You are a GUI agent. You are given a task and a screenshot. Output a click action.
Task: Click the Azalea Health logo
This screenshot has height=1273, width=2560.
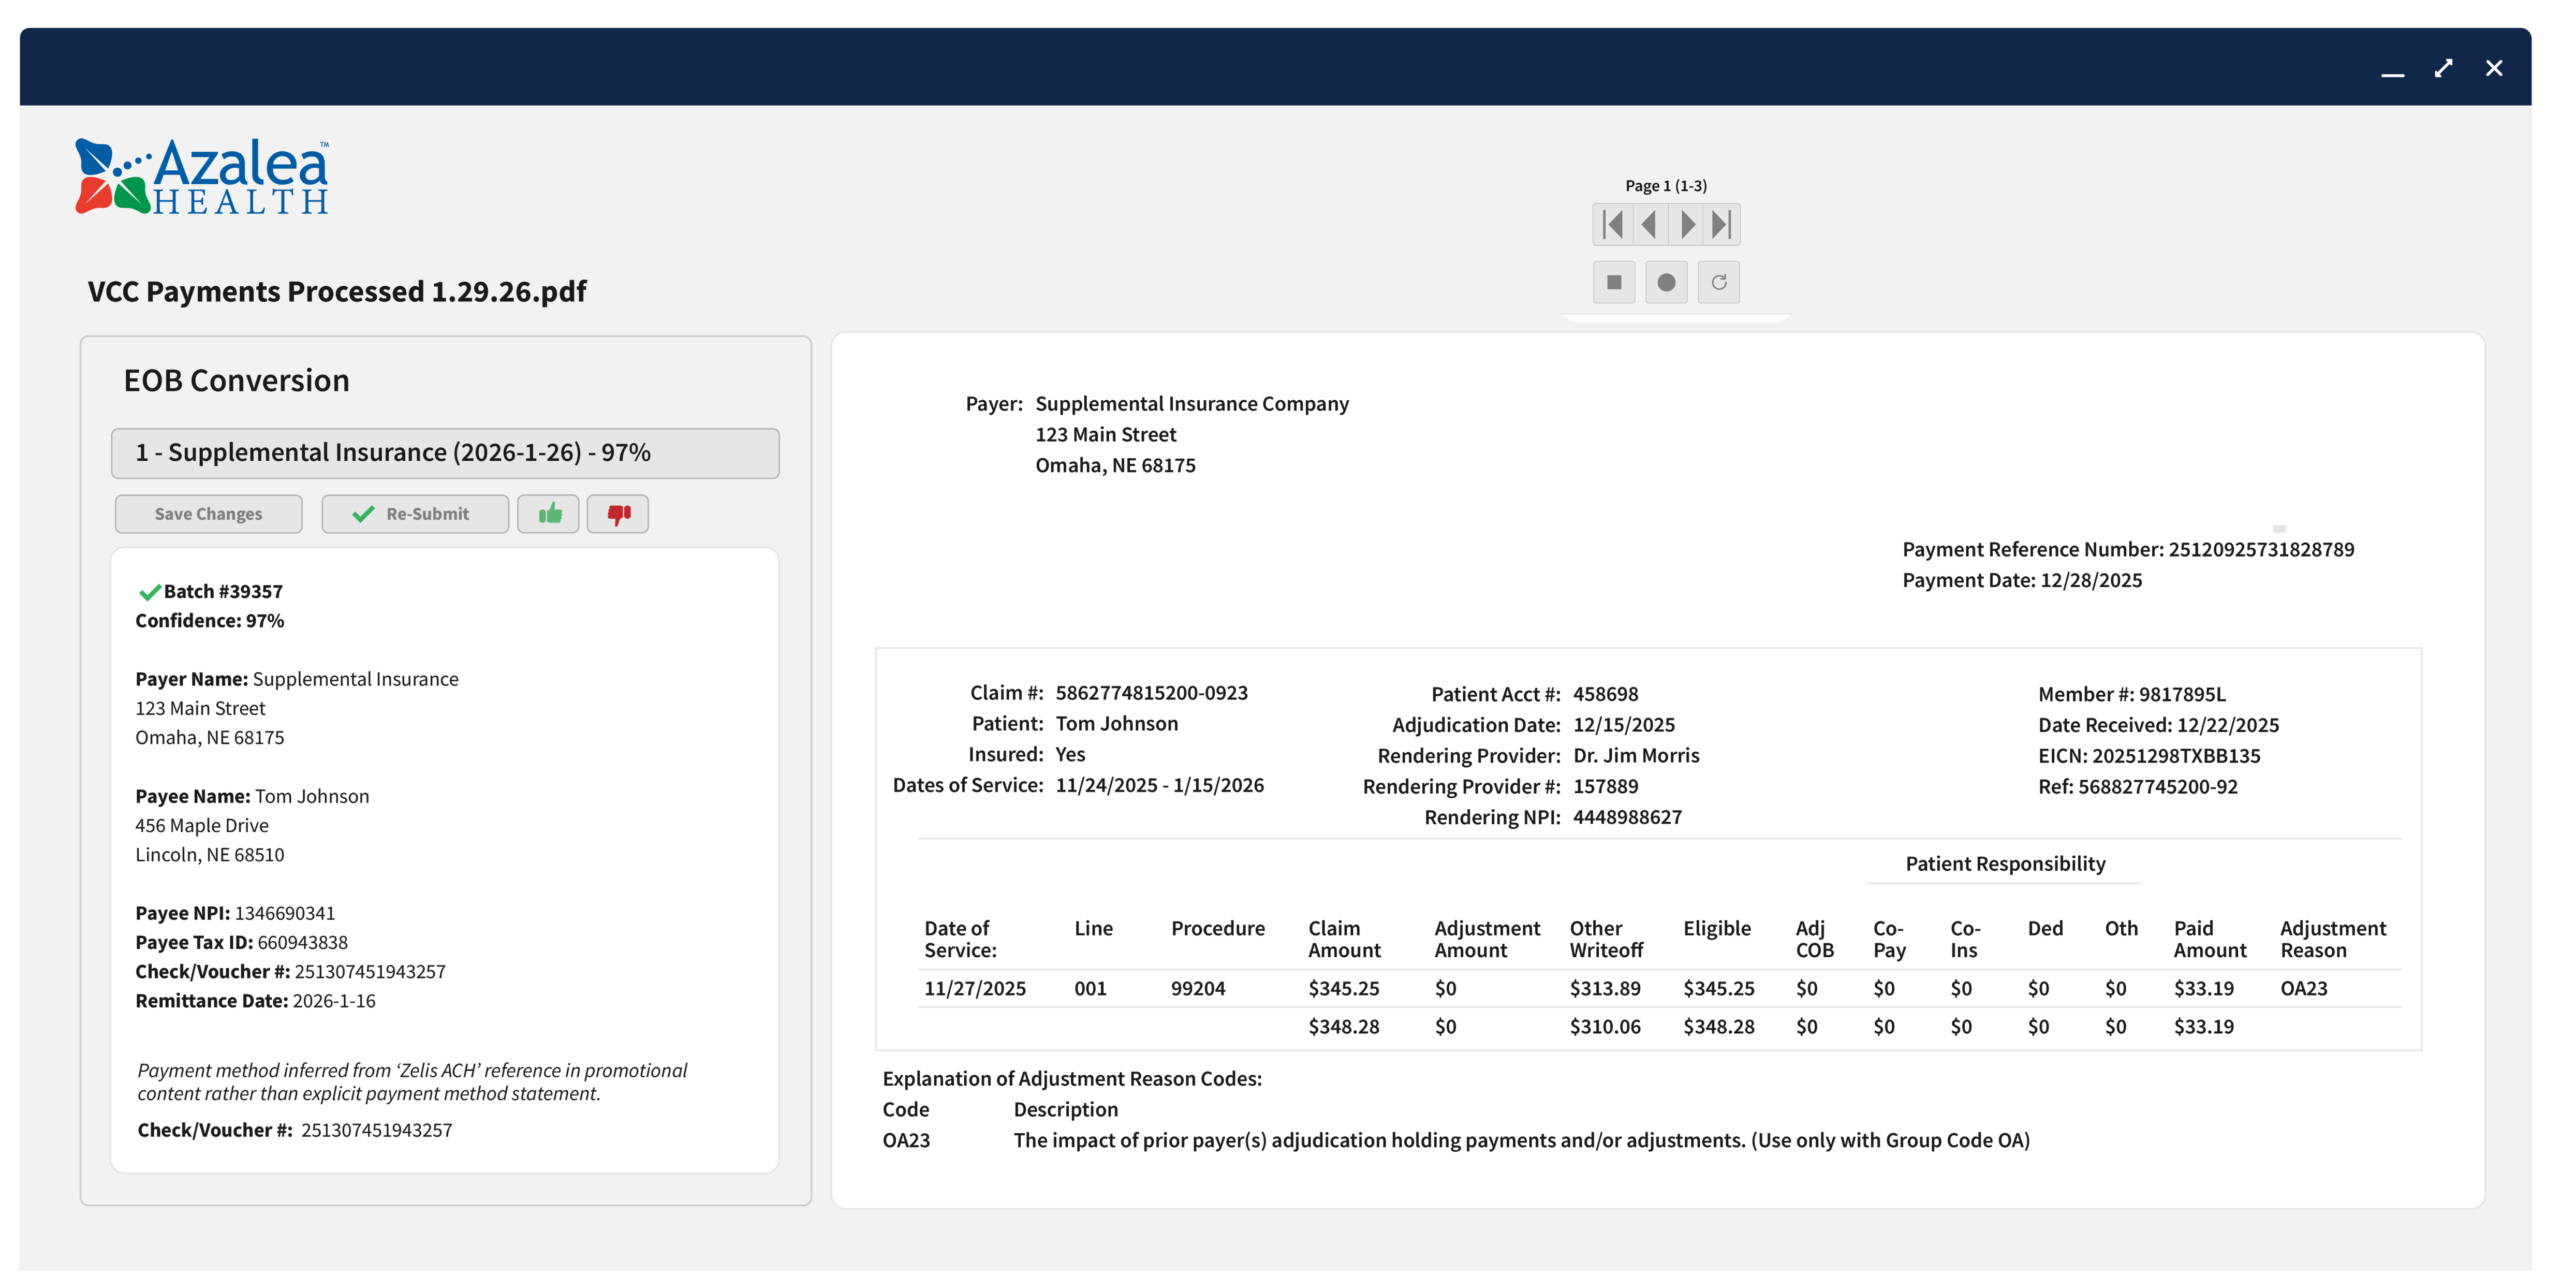click(x=203, y=177)
